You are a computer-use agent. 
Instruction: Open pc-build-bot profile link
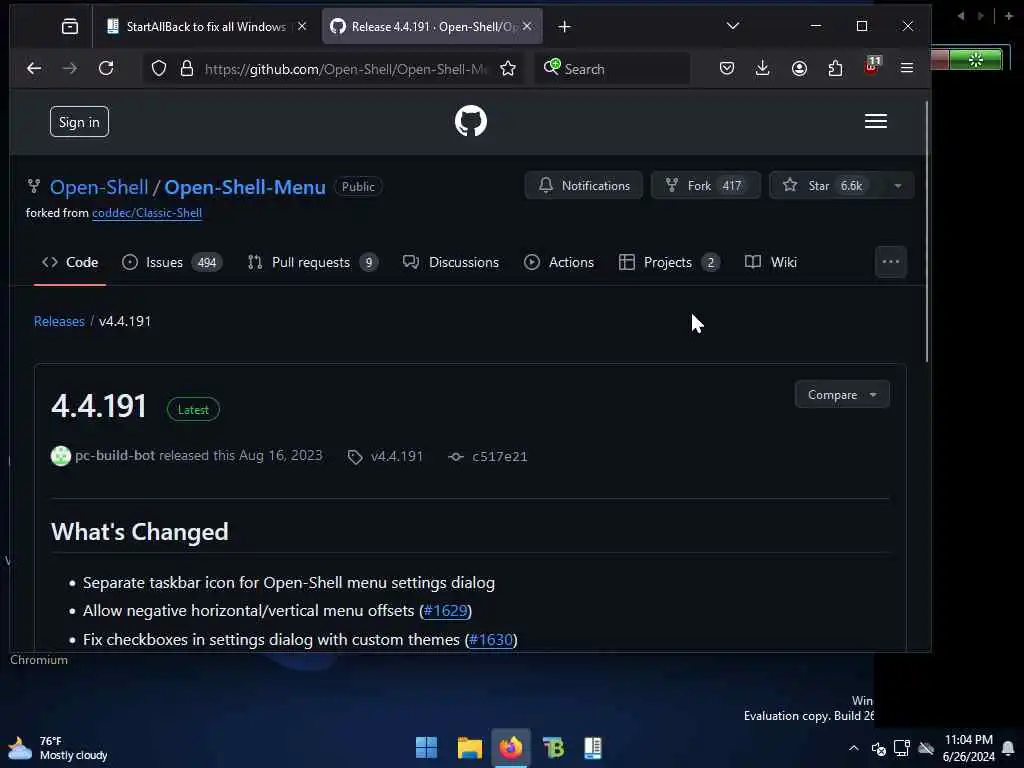tap(115, 455)
